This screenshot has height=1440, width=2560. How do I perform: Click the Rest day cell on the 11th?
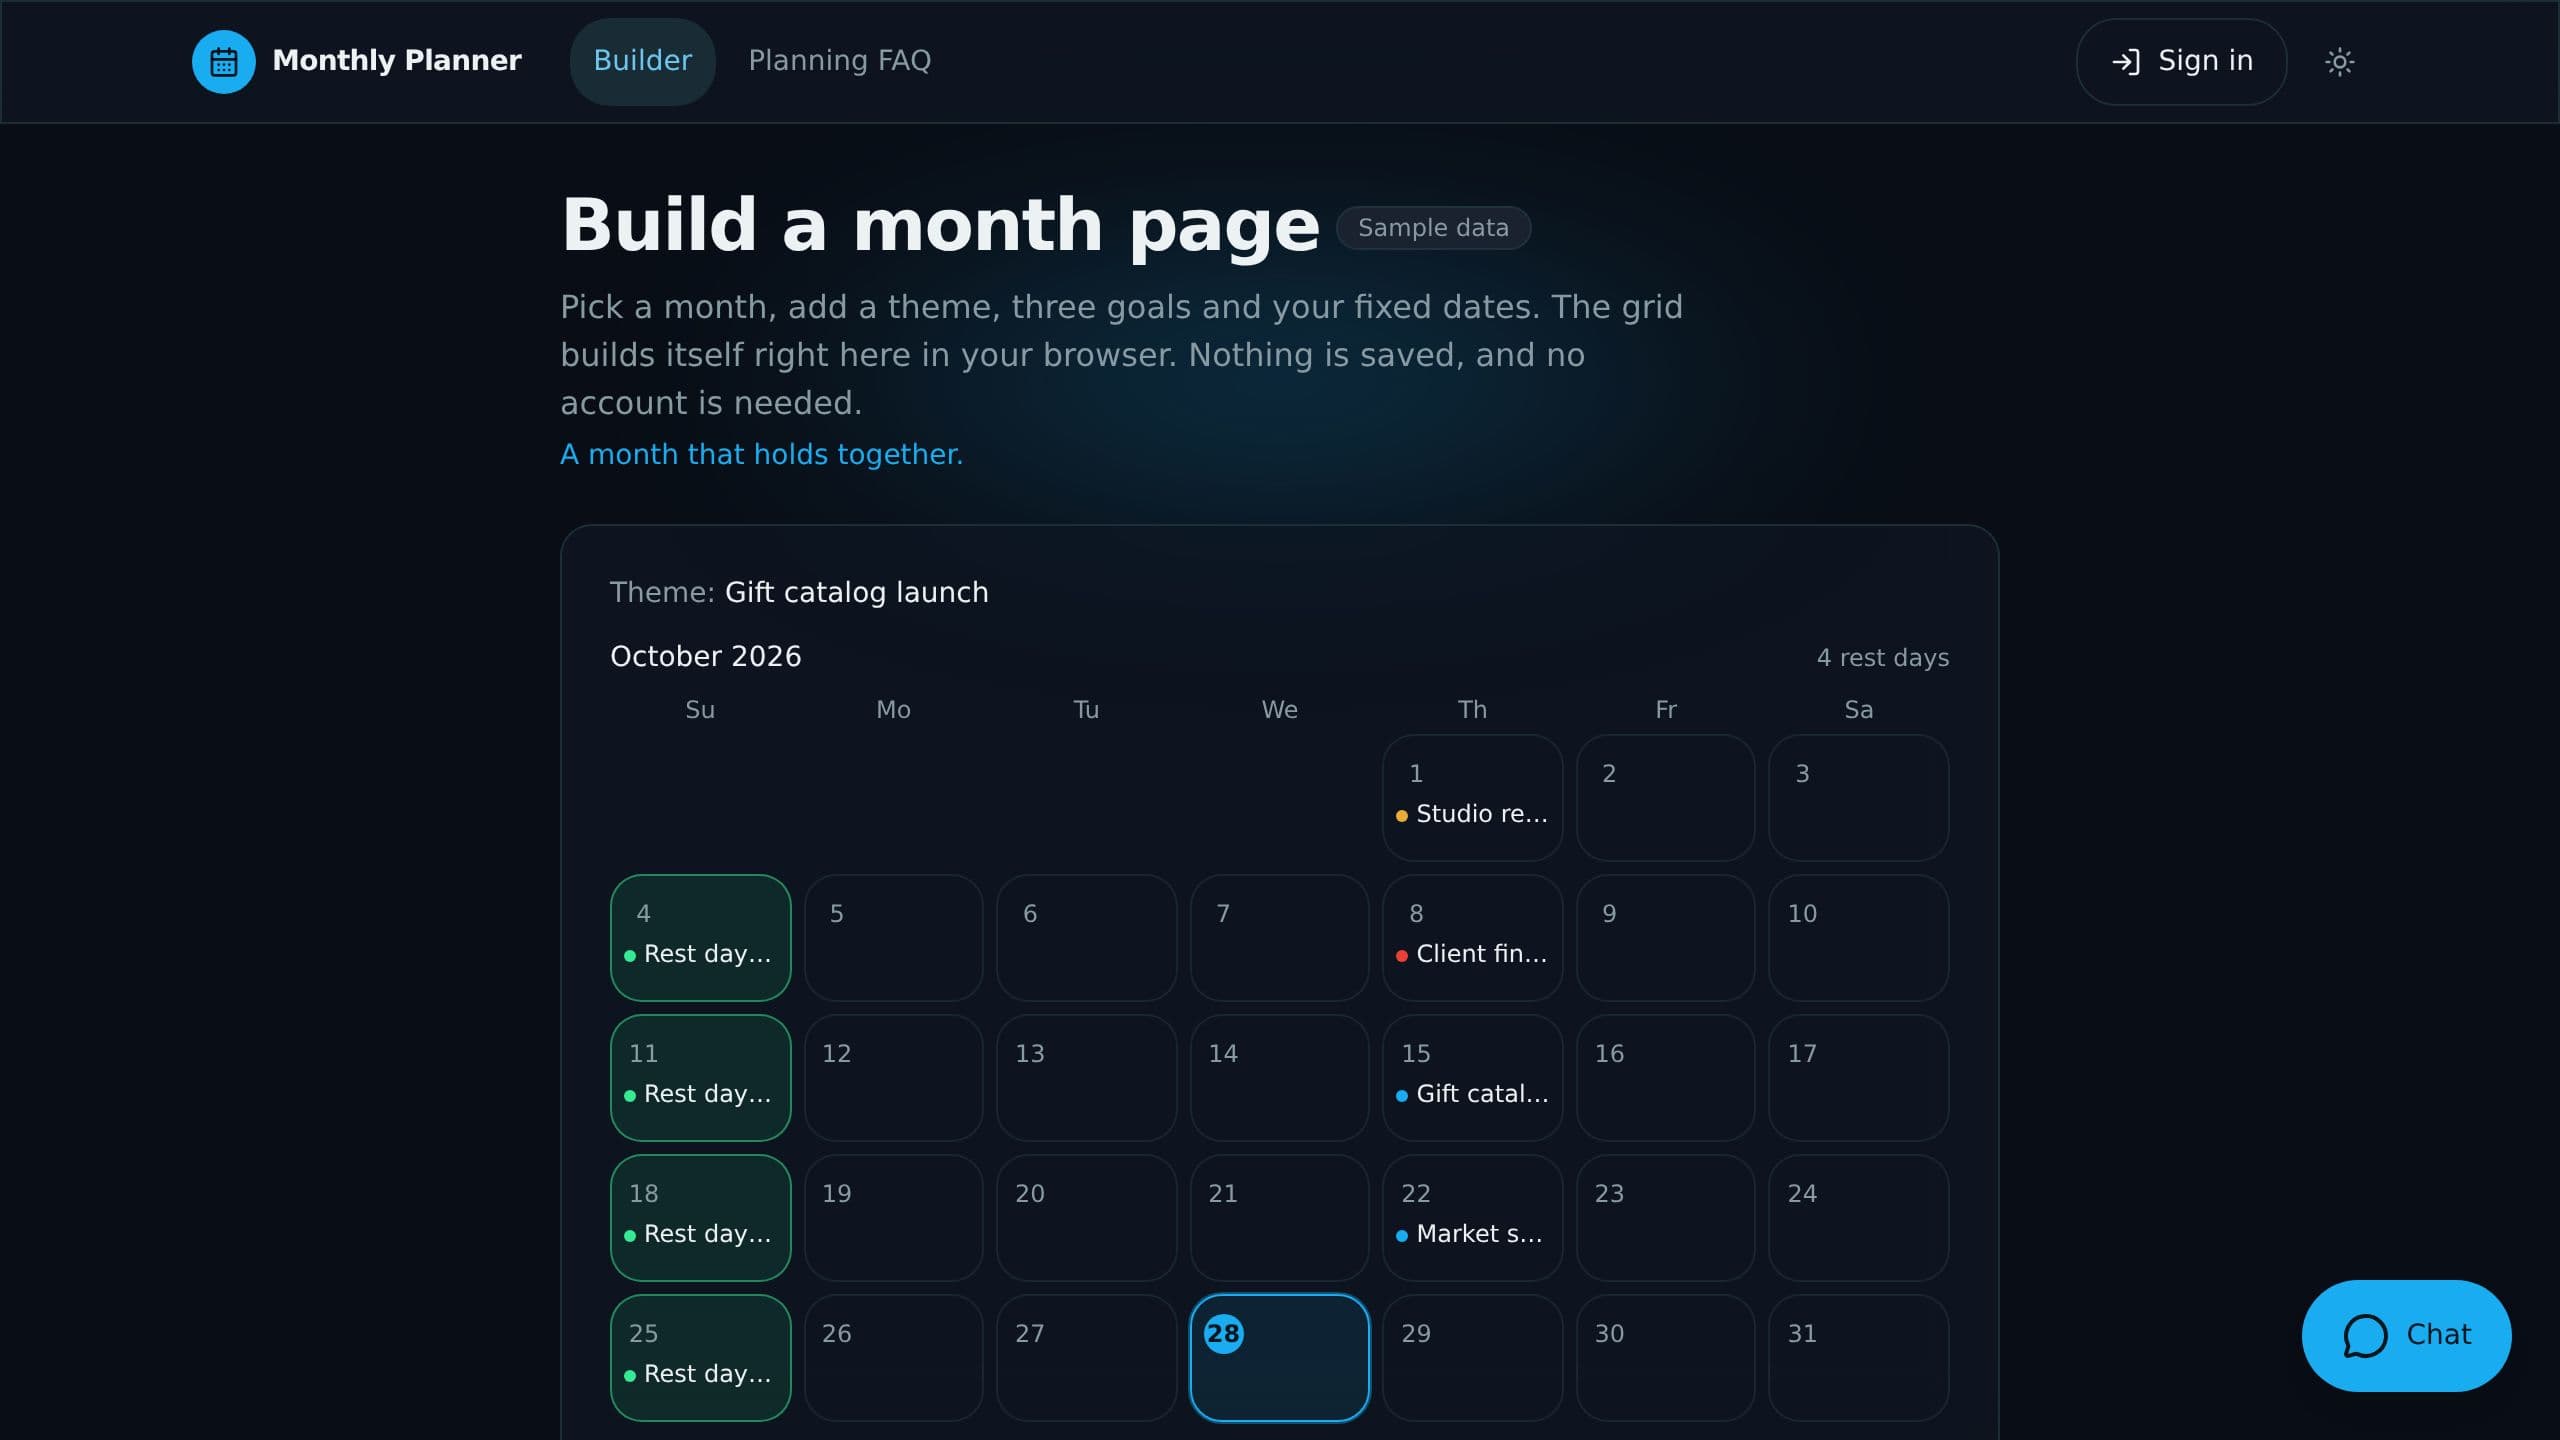point(700,1077)
